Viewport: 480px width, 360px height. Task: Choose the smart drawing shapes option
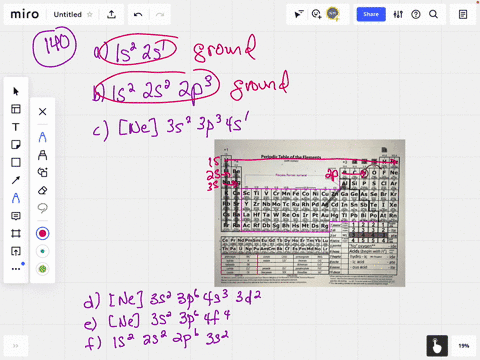point(42,172)
